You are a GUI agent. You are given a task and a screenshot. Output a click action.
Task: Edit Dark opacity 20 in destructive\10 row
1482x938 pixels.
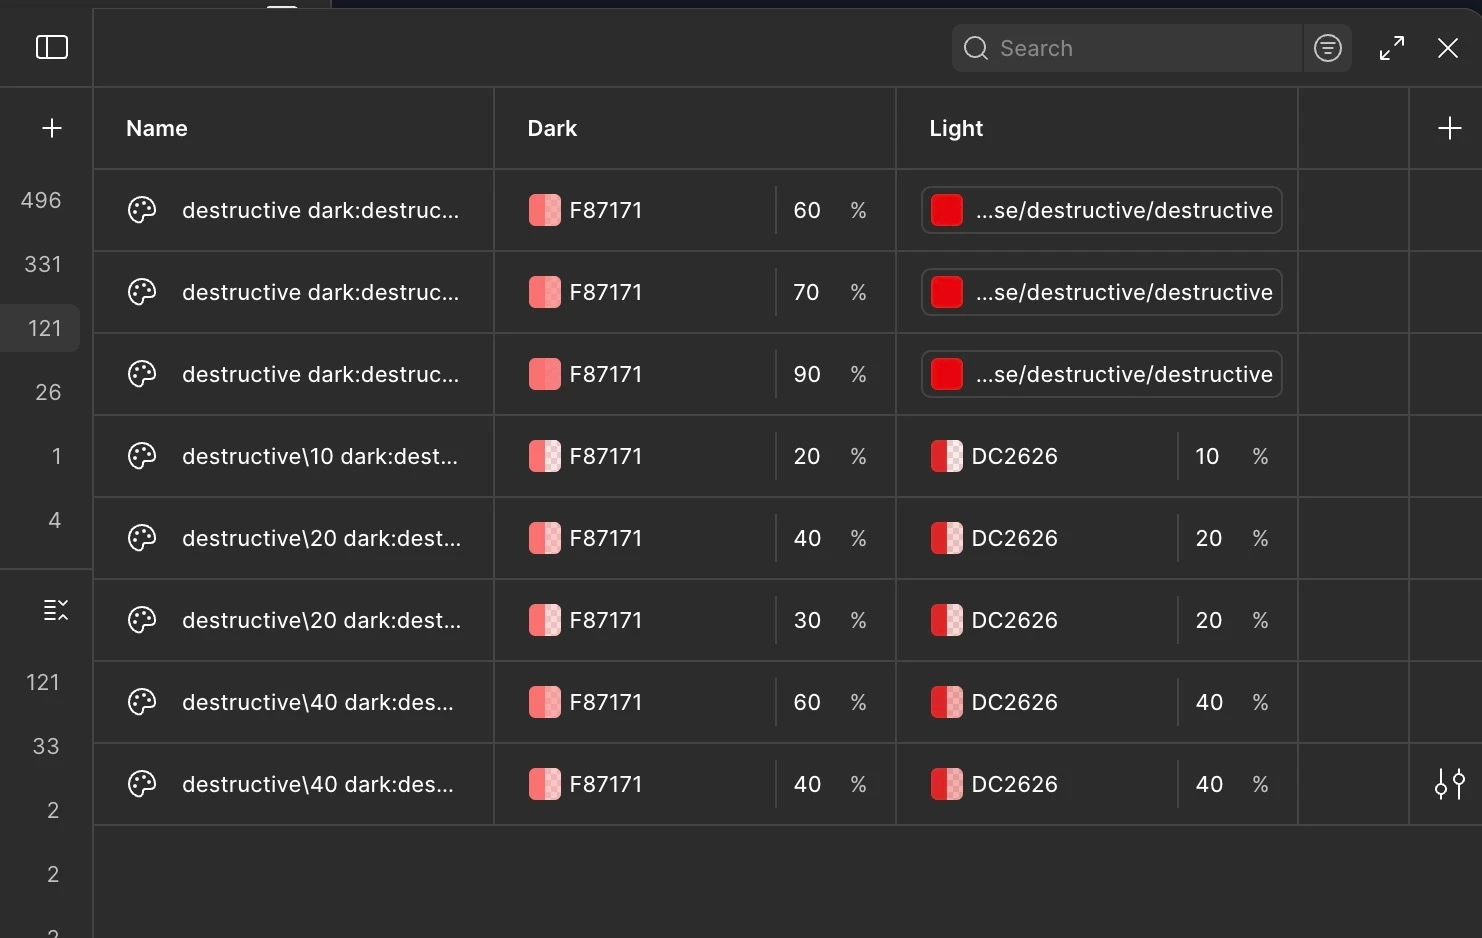pyautogui.click(x=807, y=456)
